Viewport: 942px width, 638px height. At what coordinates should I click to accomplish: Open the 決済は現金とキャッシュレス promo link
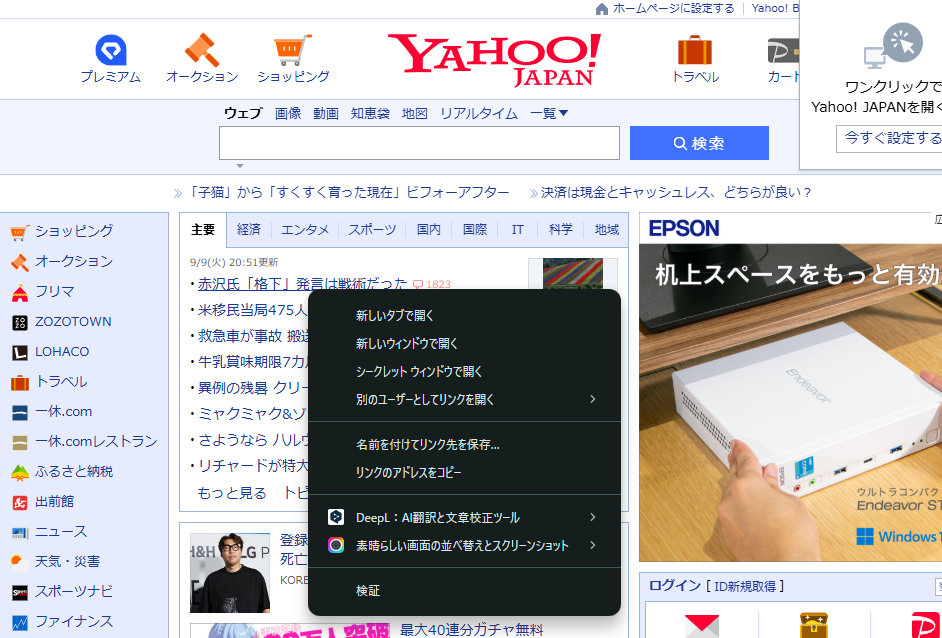(676, 193)
